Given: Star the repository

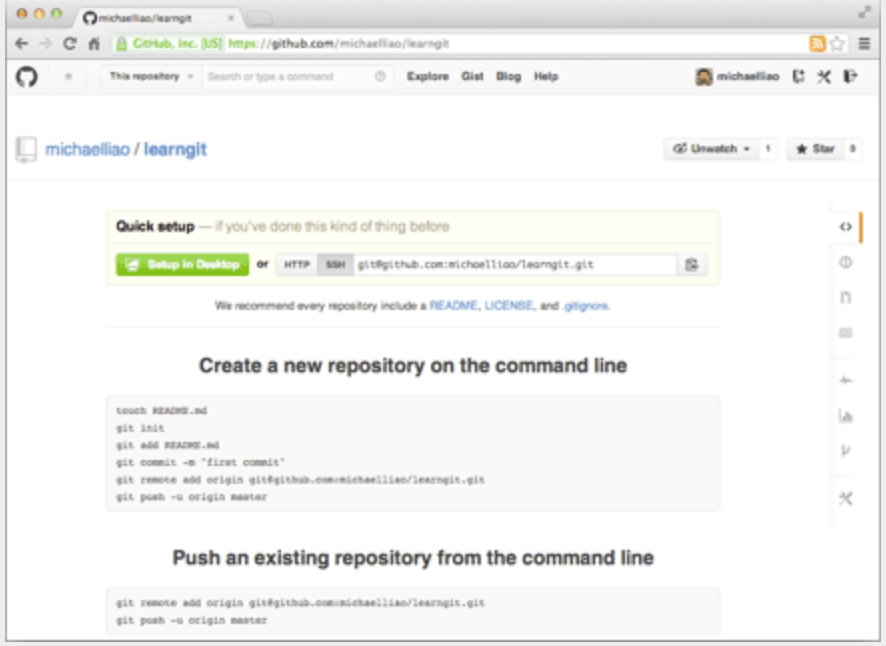Looking at the screenshot, I should tap(815, 149).
